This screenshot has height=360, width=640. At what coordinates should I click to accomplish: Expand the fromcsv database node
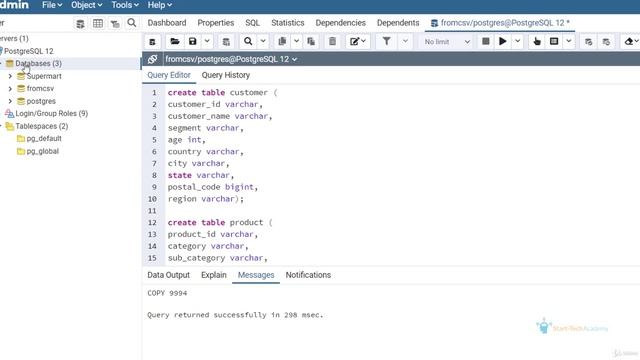[10, 89]
